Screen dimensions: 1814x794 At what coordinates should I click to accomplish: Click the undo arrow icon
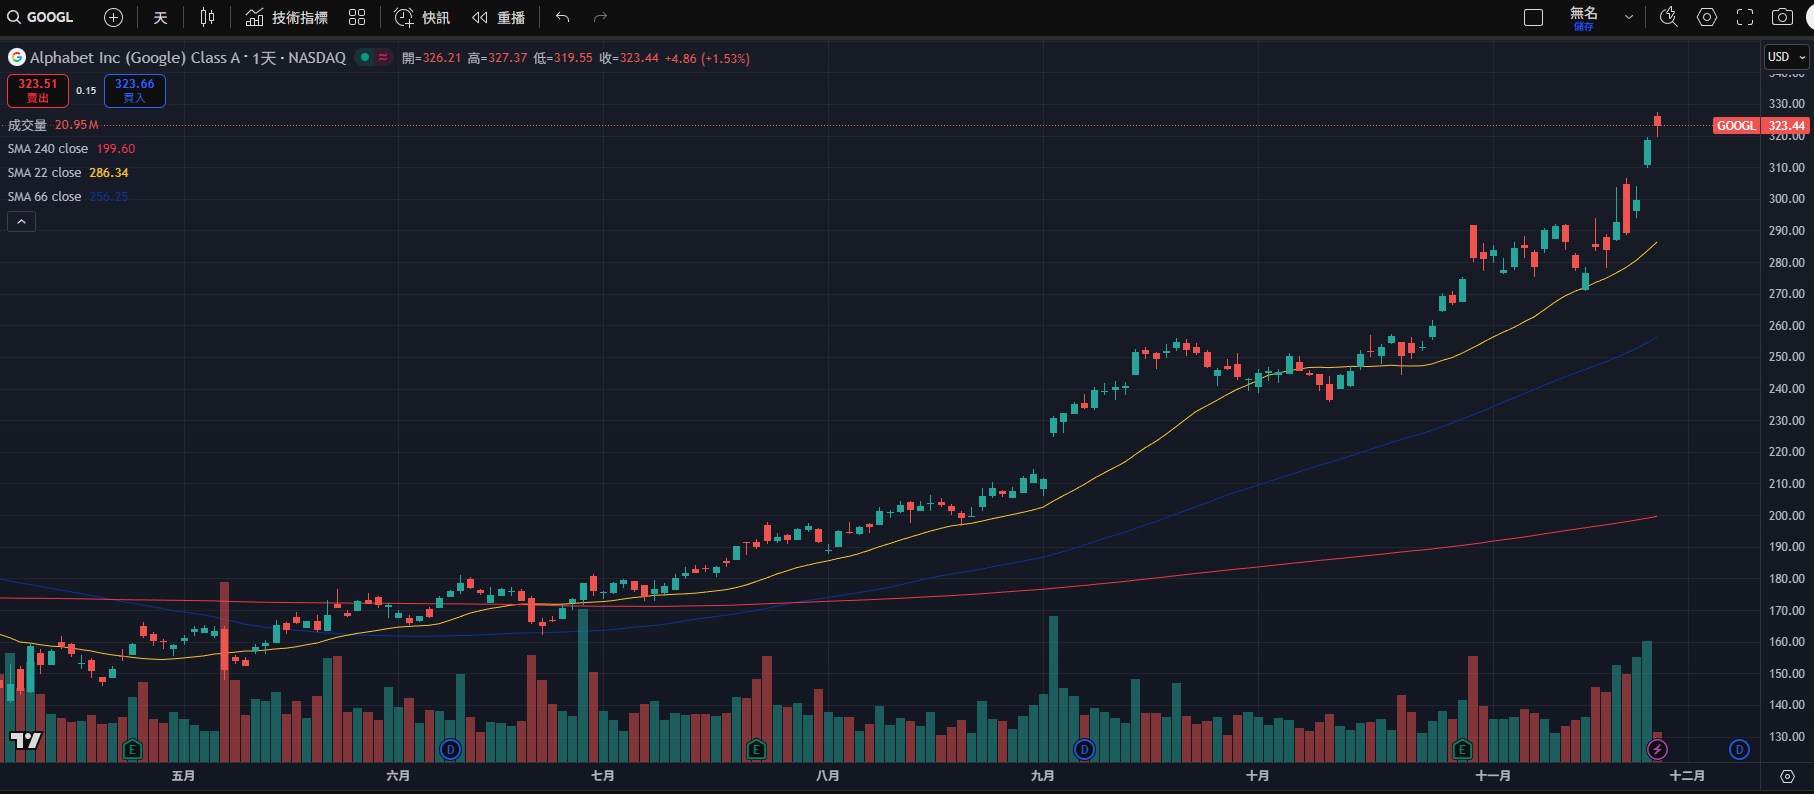click(x=563, y=17)
